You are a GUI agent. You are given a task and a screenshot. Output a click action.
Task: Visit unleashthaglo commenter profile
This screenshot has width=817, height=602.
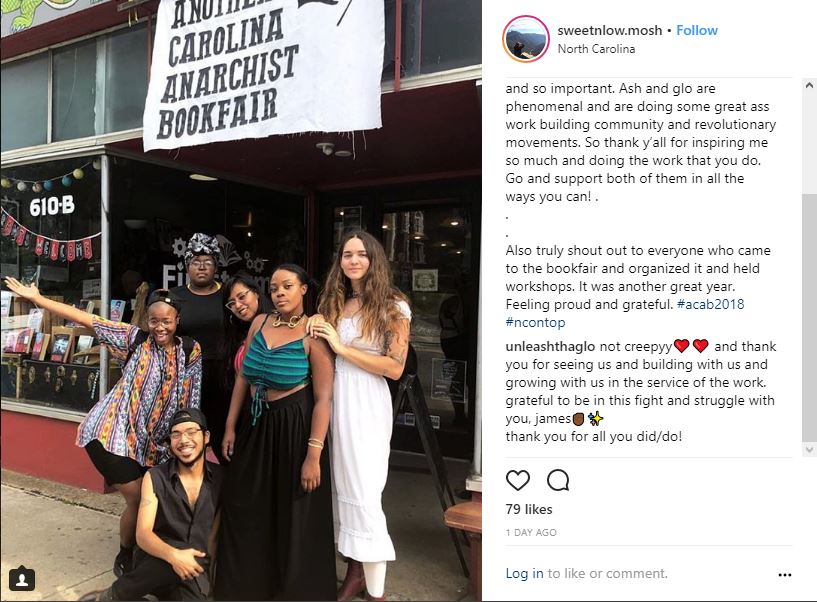tap(550, 347)
